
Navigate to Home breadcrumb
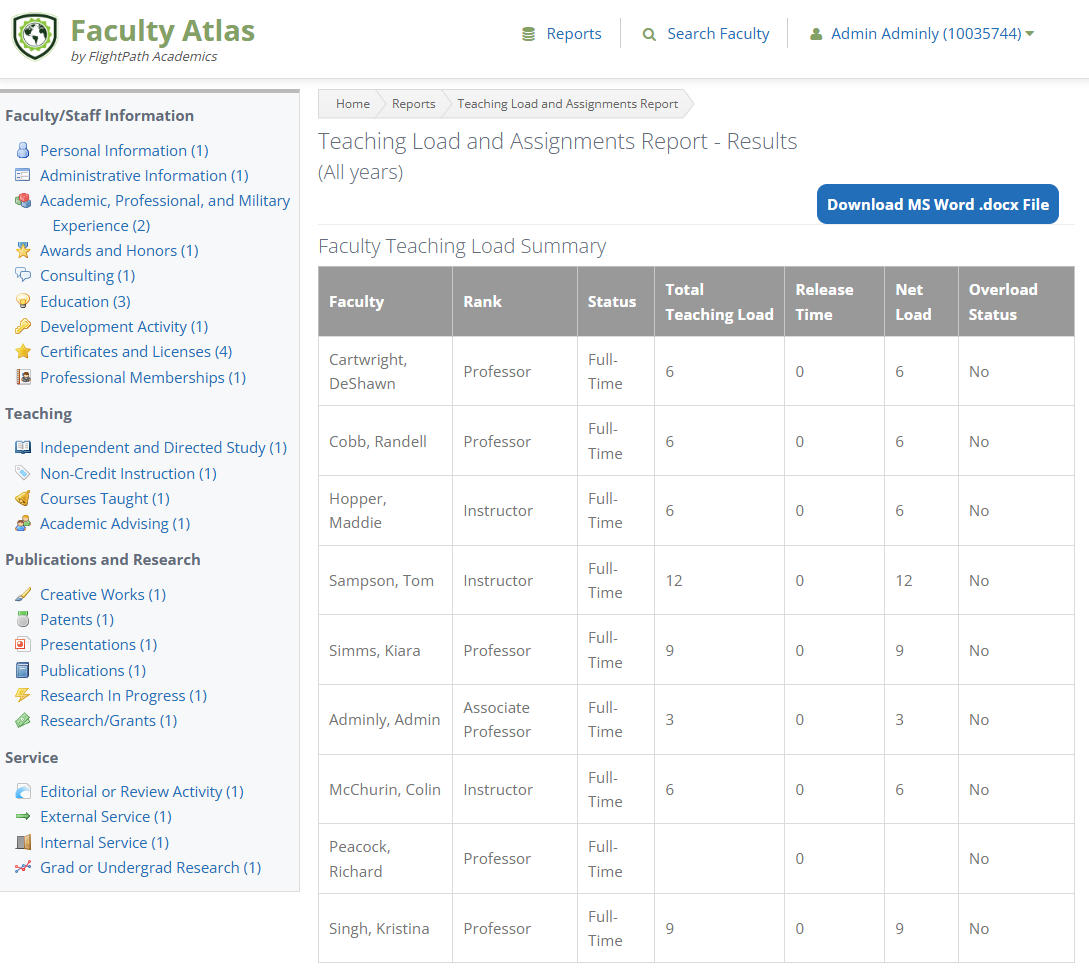(352, 104)
